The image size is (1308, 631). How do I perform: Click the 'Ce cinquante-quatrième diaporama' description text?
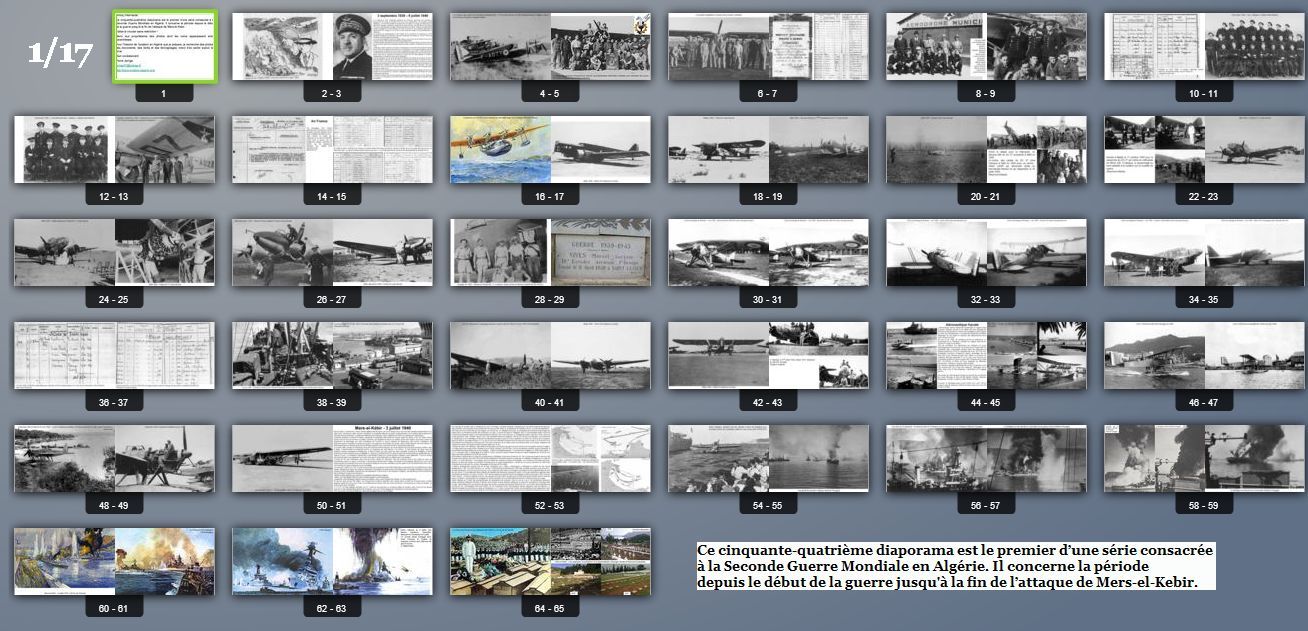(955, 566)
